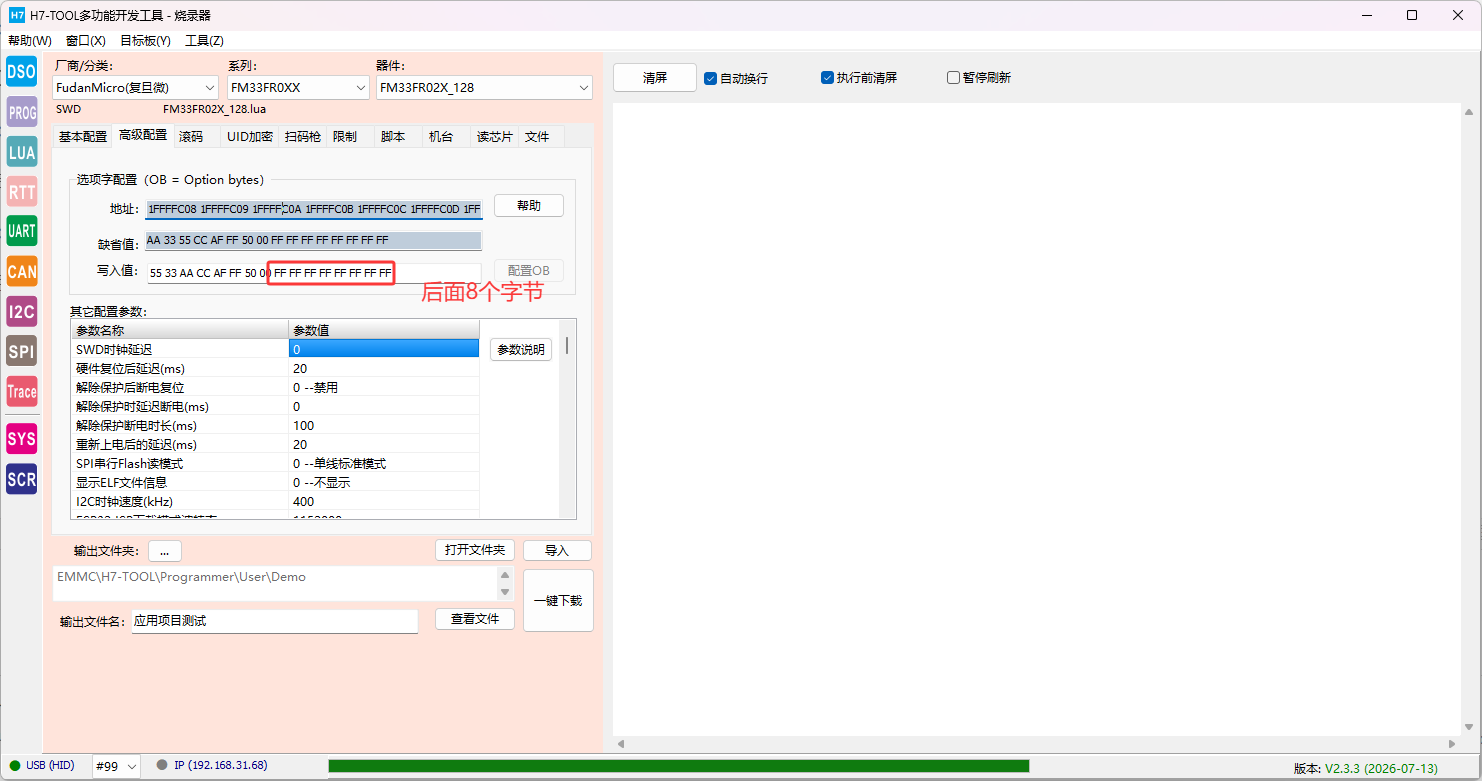Click the 写入值 option bytes input field
The height and width of the screenshot is (781, 1482).
[314, 273]
